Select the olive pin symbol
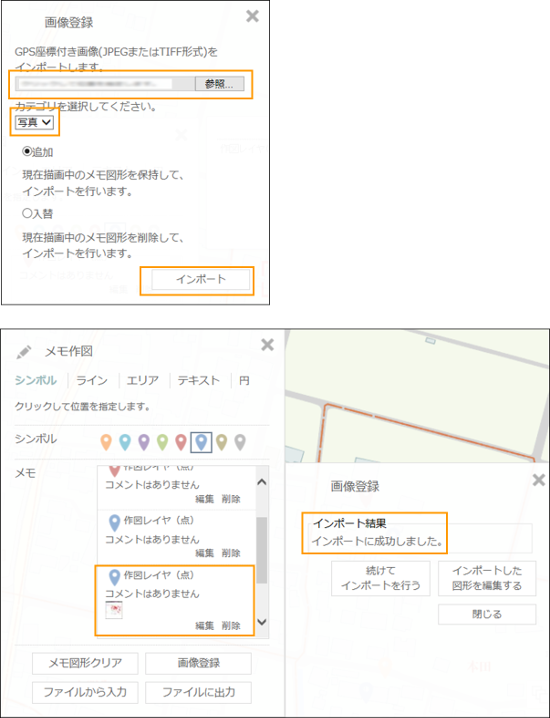The image size is (550, 718). point(221,442)
